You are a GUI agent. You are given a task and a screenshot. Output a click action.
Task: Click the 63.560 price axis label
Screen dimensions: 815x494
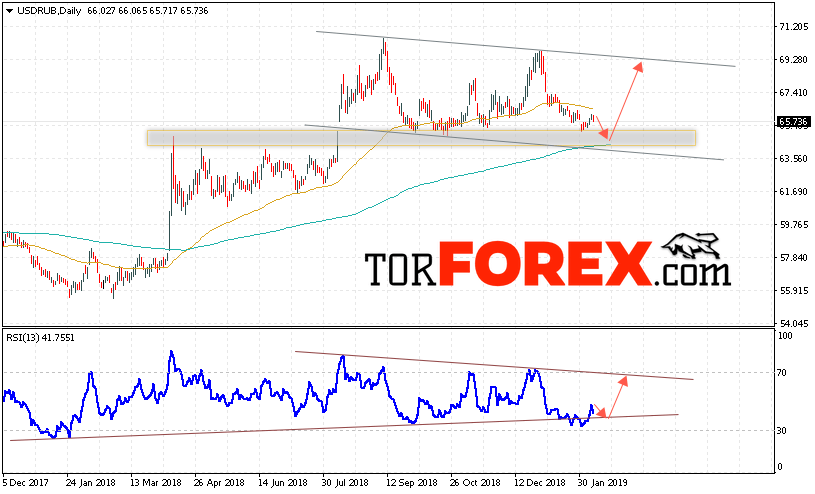click(x=794, y=159)
